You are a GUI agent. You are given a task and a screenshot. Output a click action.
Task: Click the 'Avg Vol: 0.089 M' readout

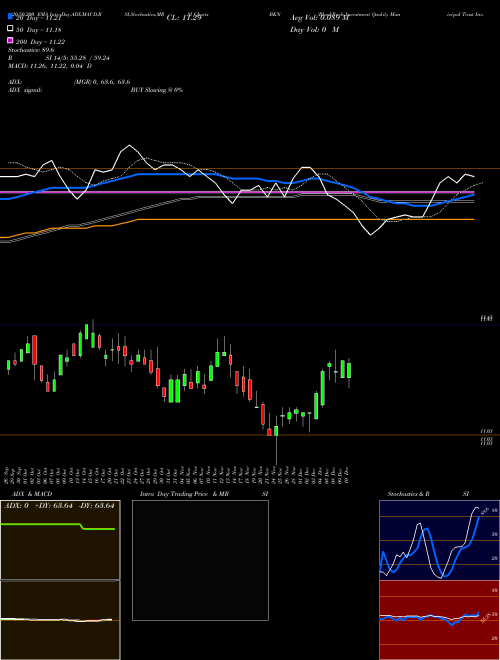pyautogui.click(x=319, y=18)
